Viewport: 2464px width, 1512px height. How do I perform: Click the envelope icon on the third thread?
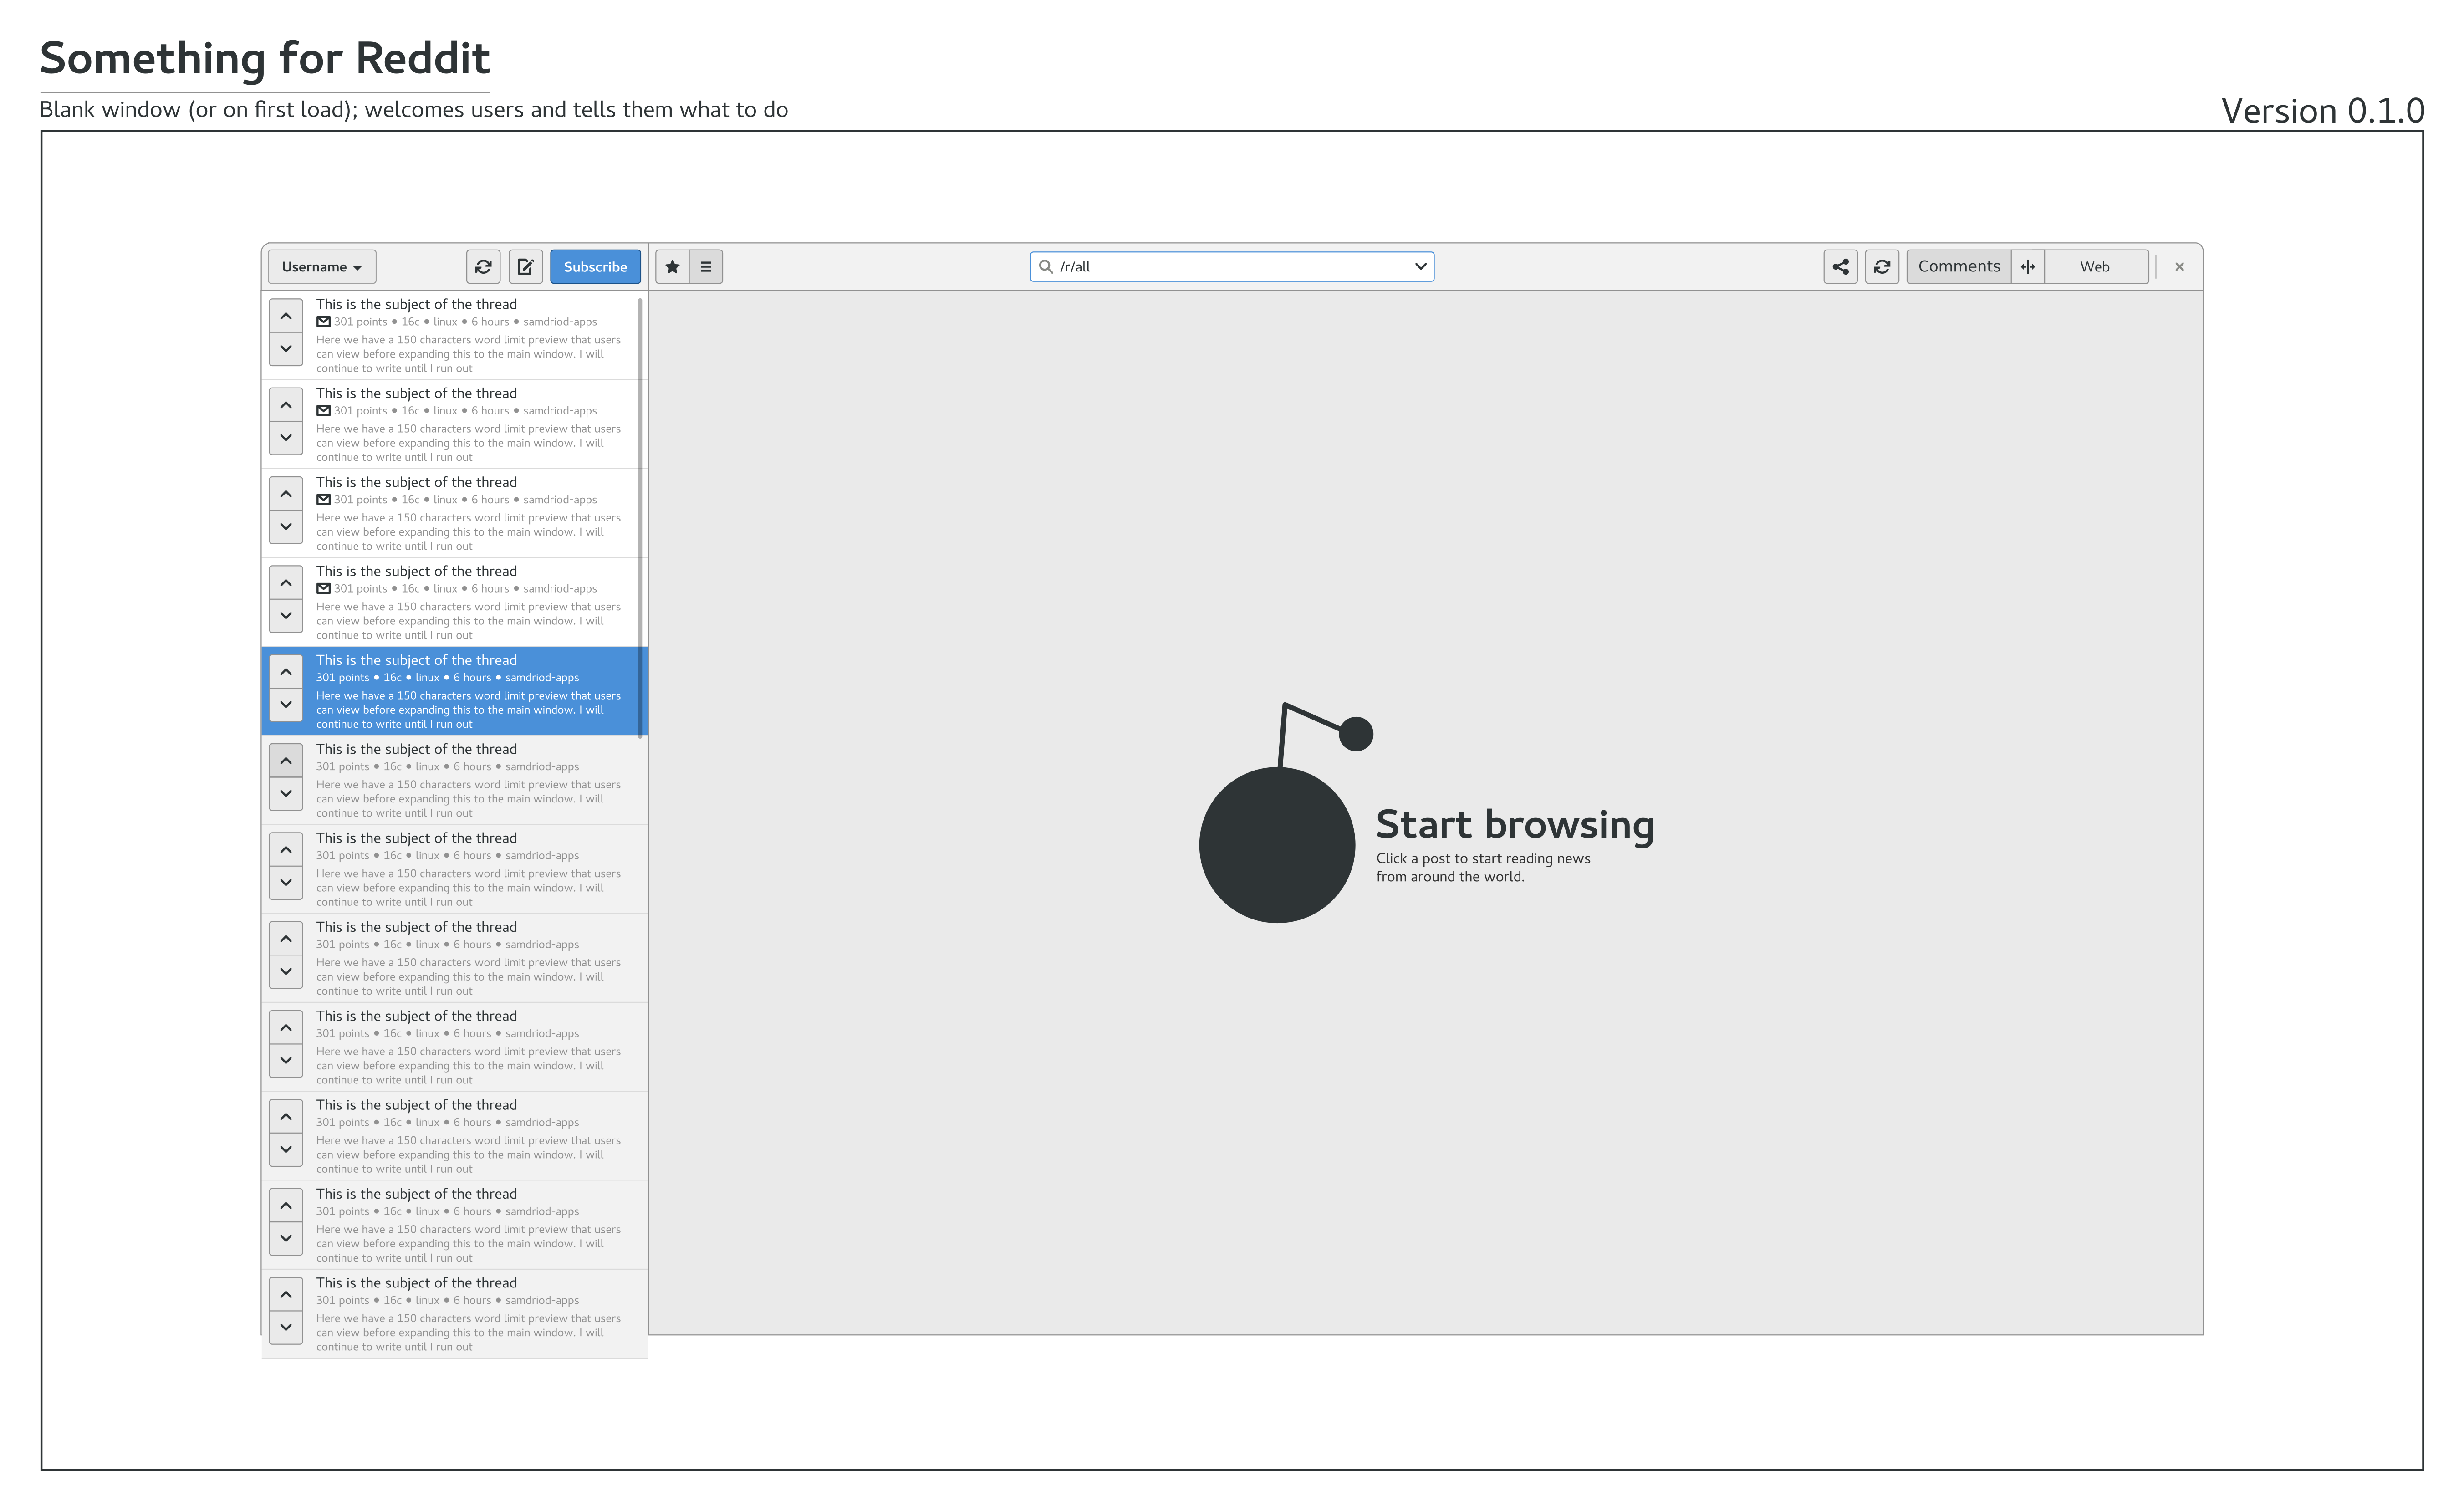tap(323, 500)
